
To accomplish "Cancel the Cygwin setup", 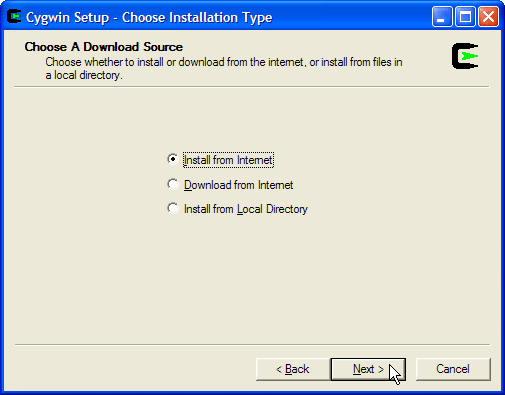I will (x=453, y=369).
